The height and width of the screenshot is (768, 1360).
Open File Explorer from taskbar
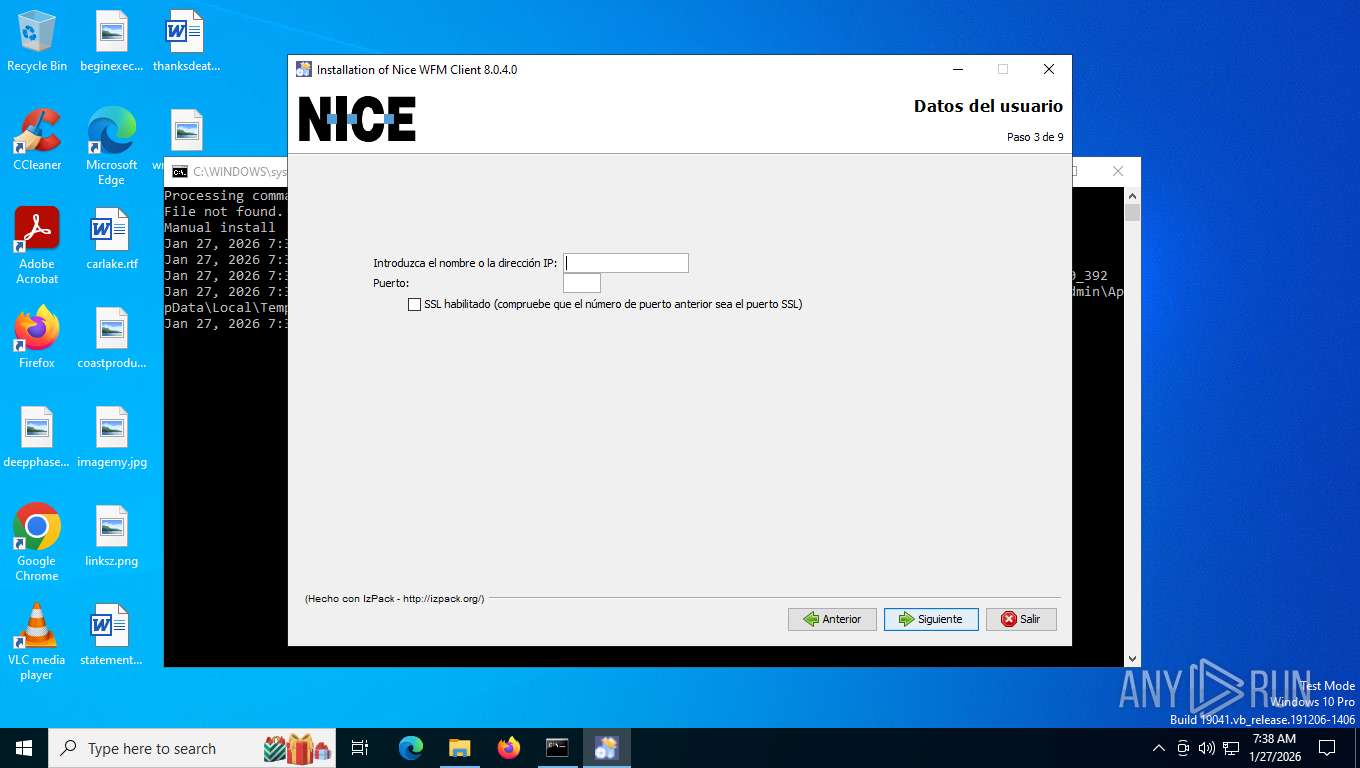click(x=460, y=748)
